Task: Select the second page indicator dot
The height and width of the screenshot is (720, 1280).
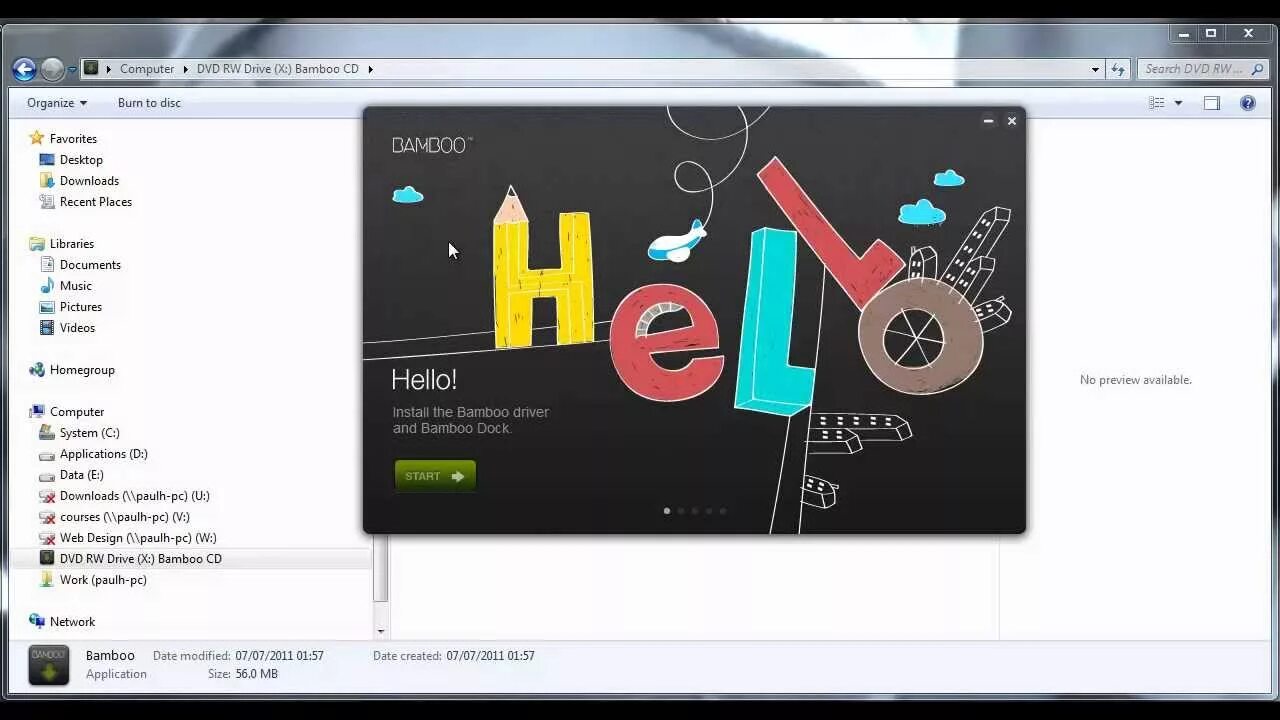Action: click(681, 511)
